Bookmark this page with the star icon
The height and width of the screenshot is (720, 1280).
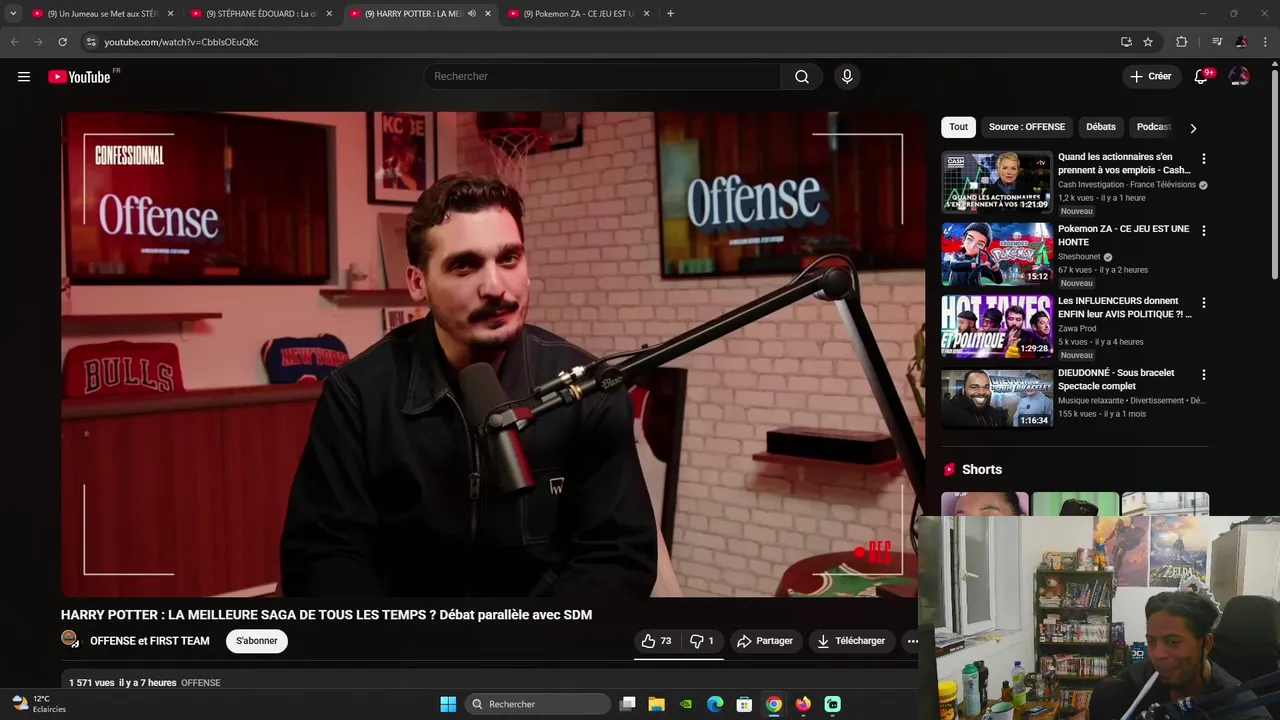pyautogui.click(x=1148, y=42)
